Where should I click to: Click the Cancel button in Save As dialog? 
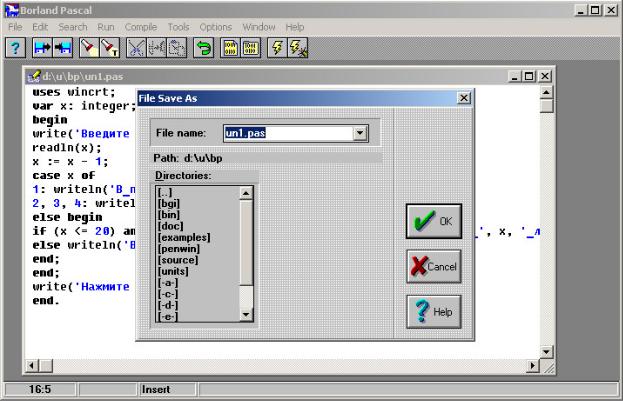click(x=434, y=266)
